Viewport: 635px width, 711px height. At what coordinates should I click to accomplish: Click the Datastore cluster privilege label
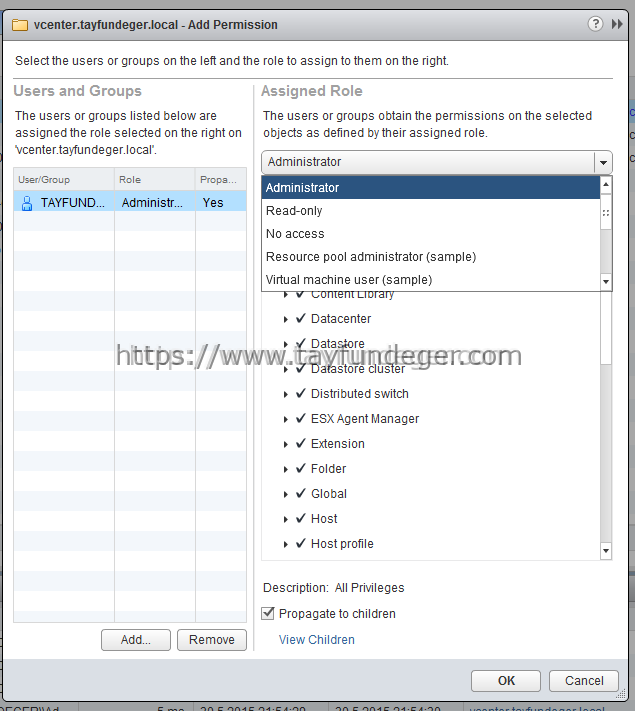pyautogui.click(x=358, y=369)
